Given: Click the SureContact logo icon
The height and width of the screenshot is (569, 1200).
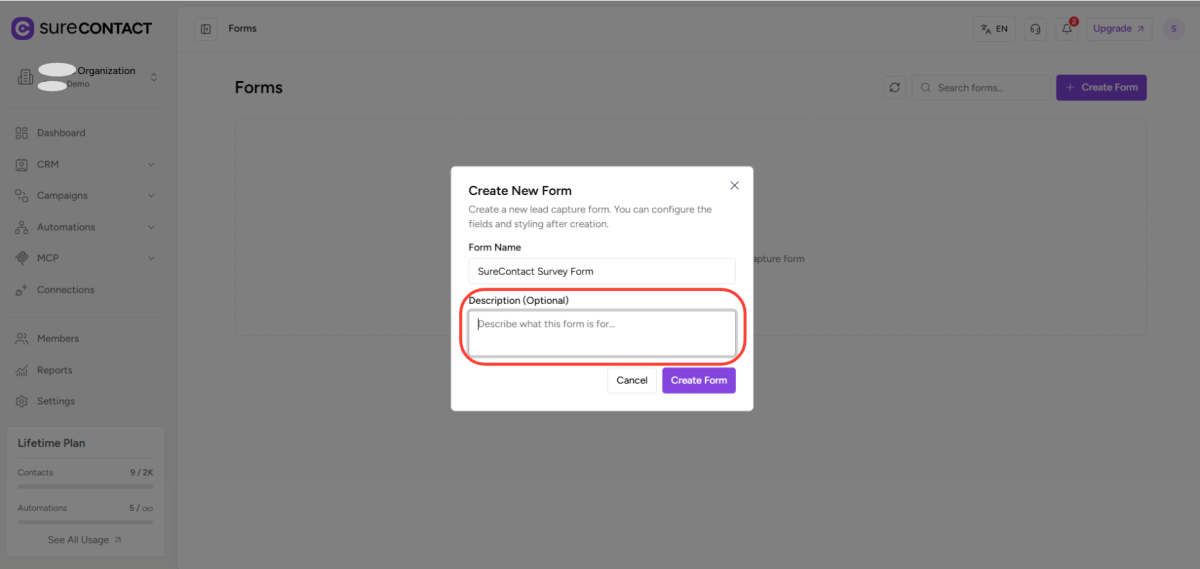Looking at the screenshot, I should [22, 28].
